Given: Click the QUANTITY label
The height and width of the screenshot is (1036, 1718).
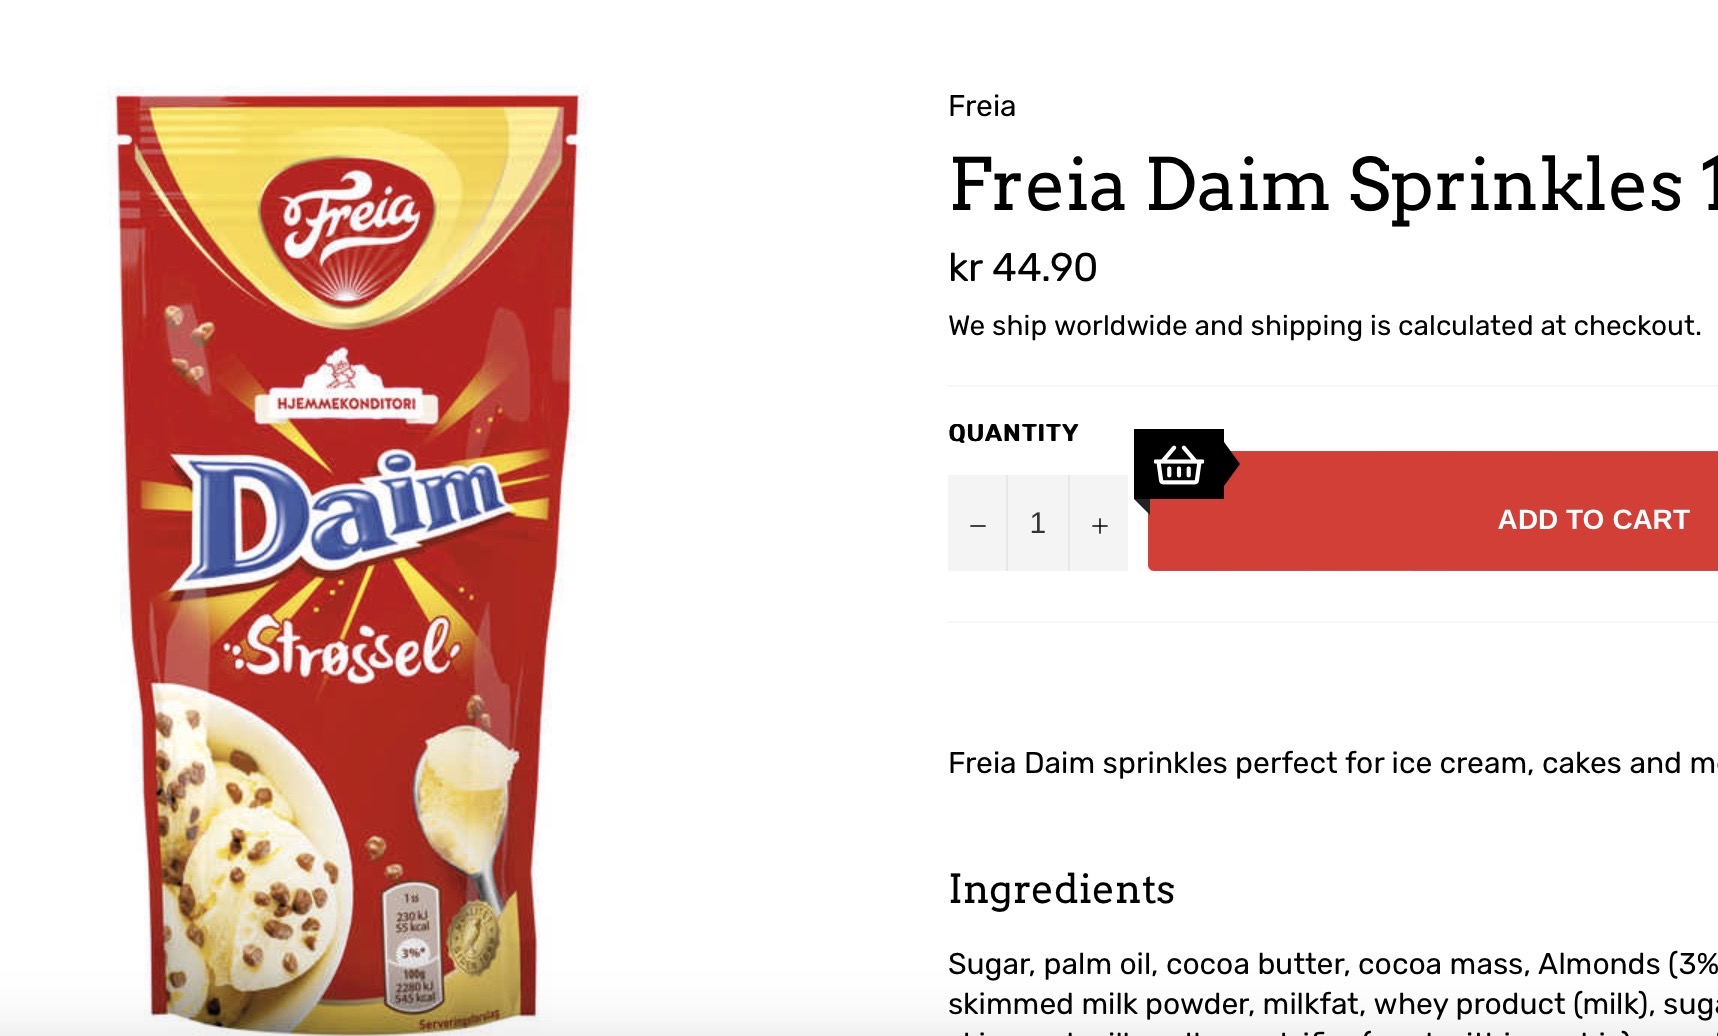Looking at the screenshot, I should 1013,433.
